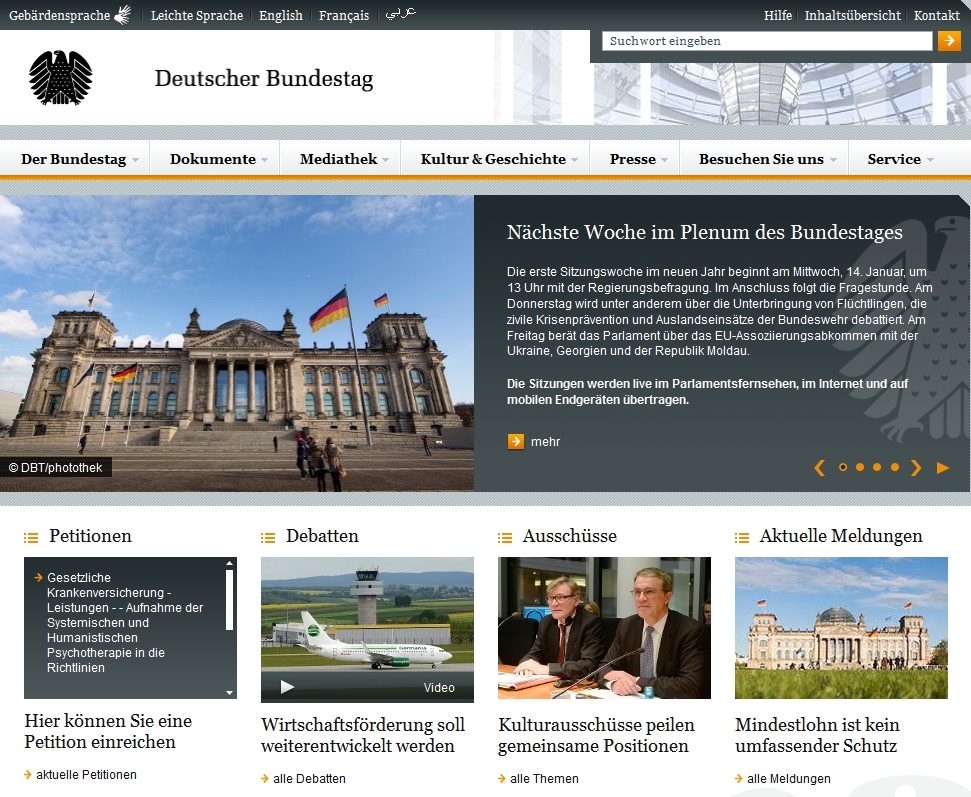Switch site language to Français
This screenshot has width=971, height=797.
344,15
